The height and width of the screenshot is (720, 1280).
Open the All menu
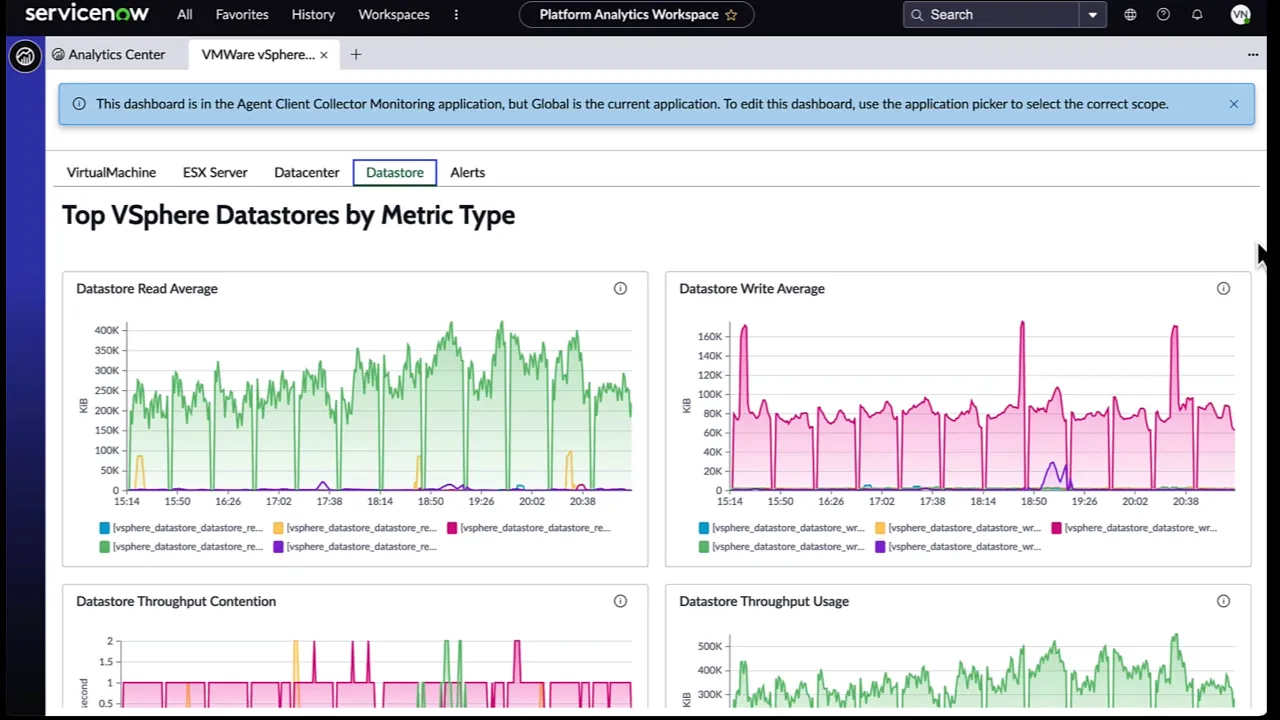[x=185, y=14]
